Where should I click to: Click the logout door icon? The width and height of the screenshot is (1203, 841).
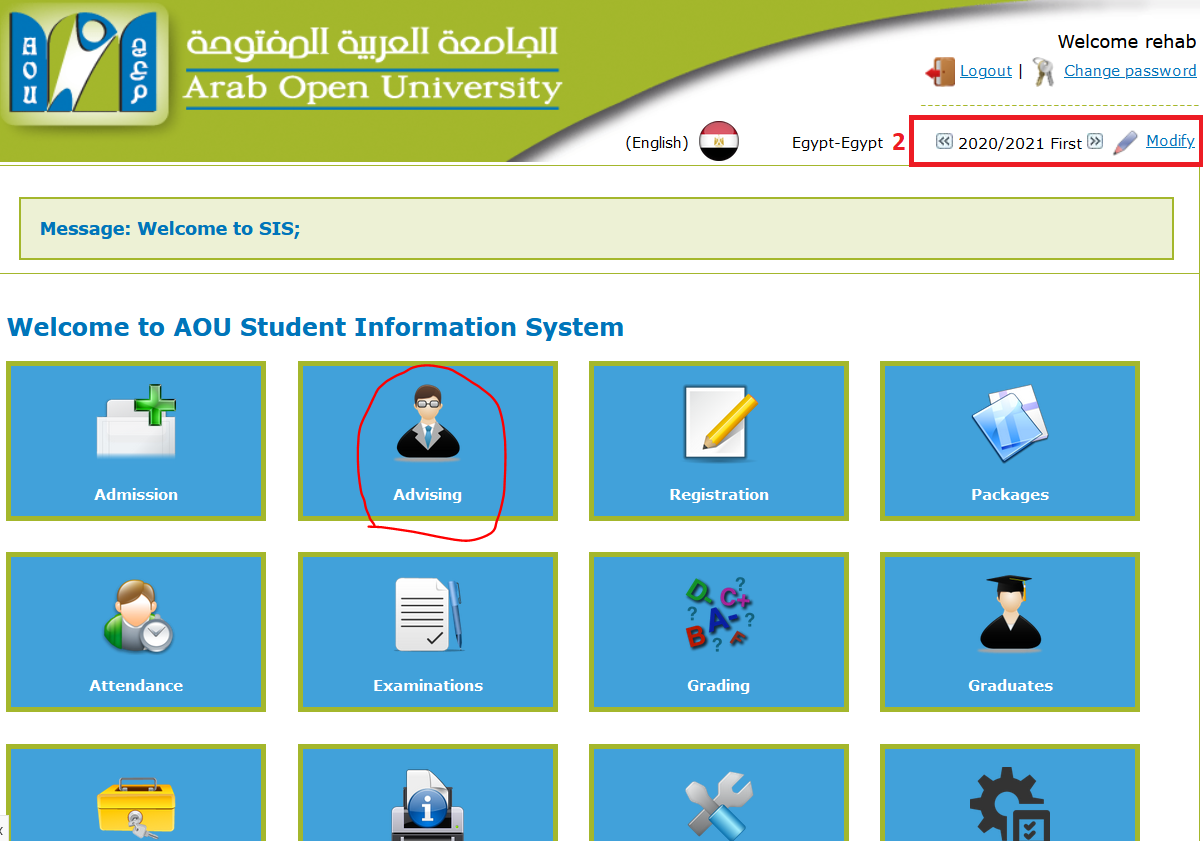940,72
